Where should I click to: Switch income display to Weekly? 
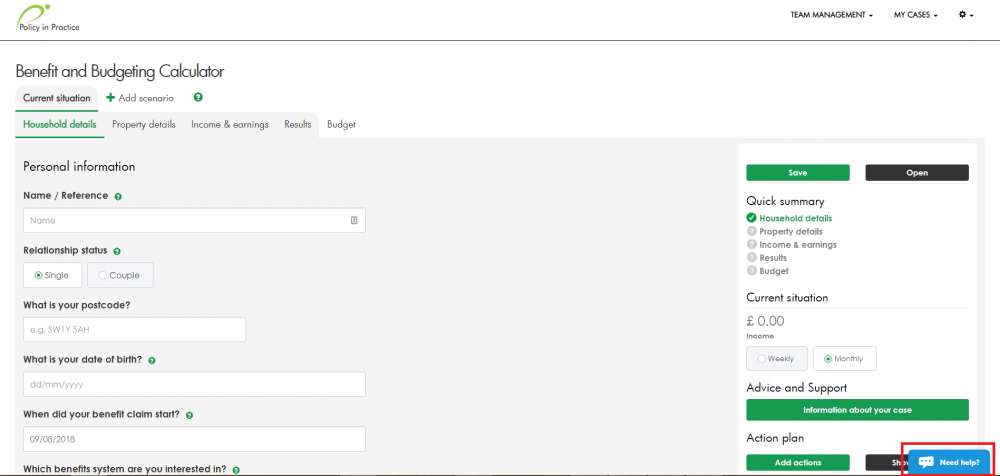(776, 358)
